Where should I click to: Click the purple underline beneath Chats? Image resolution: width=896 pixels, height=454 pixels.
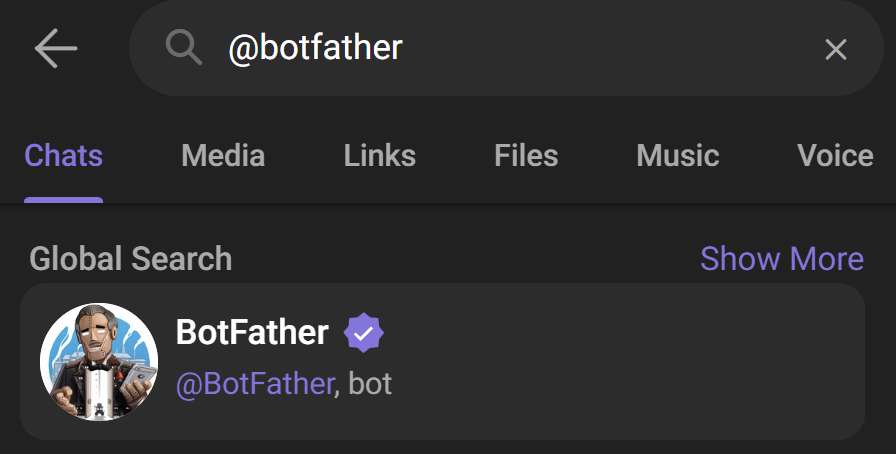tap(64, 199)
